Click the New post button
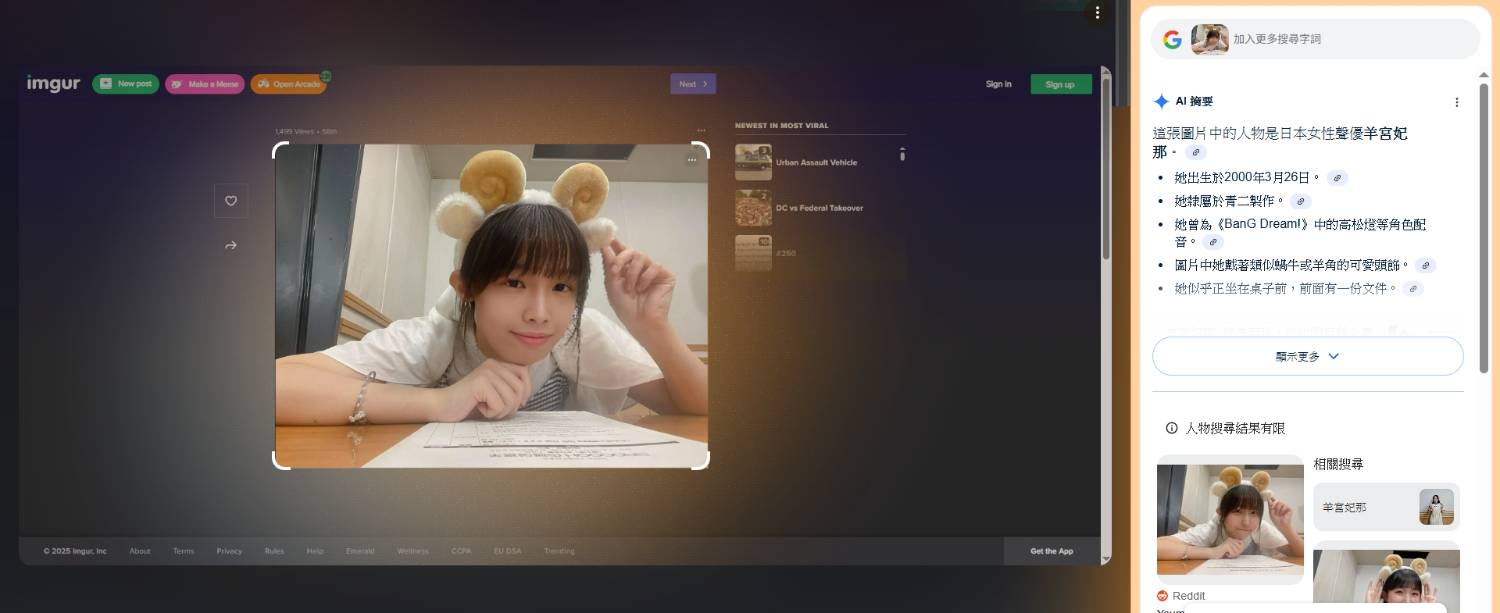This screenshot has height=613, width=1500. click(x=126, y=84)
